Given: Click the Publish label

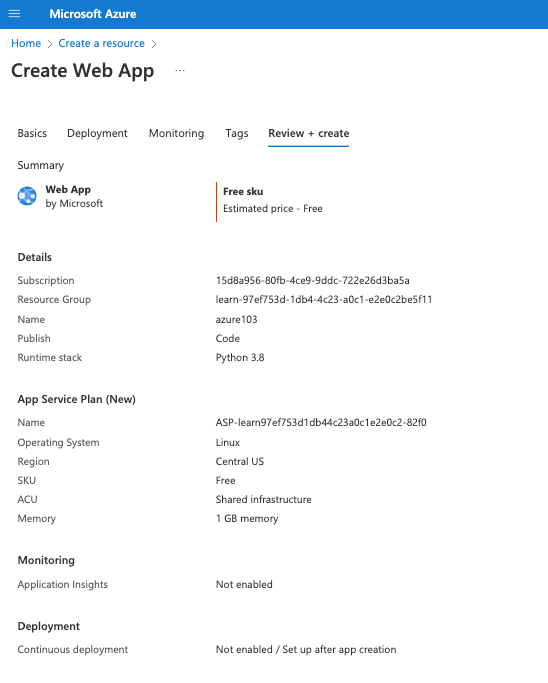Looking at the screenshot, I should 34,338.
